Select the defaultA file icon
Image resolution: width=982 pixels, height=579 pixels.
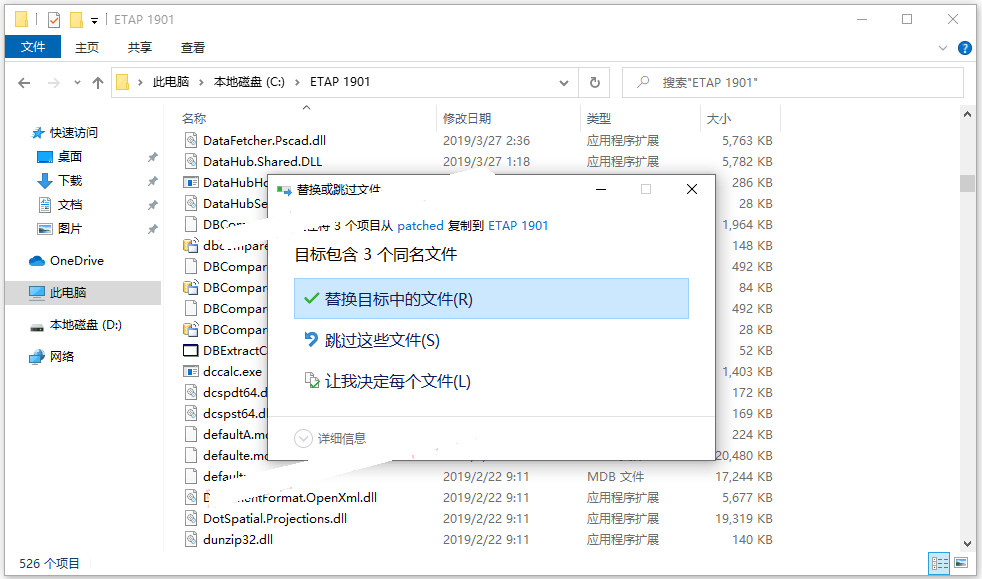[191, 434]
